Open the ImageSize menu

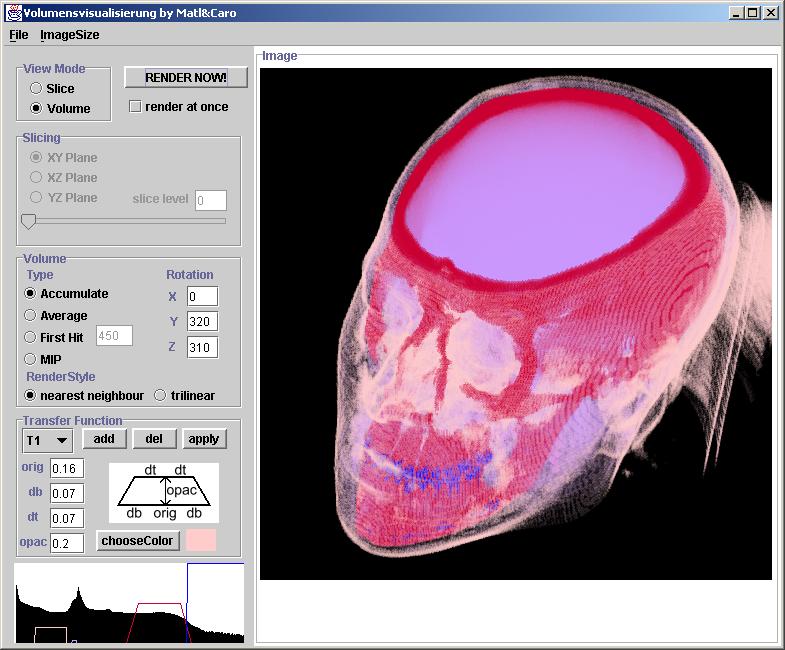(69, 35)
